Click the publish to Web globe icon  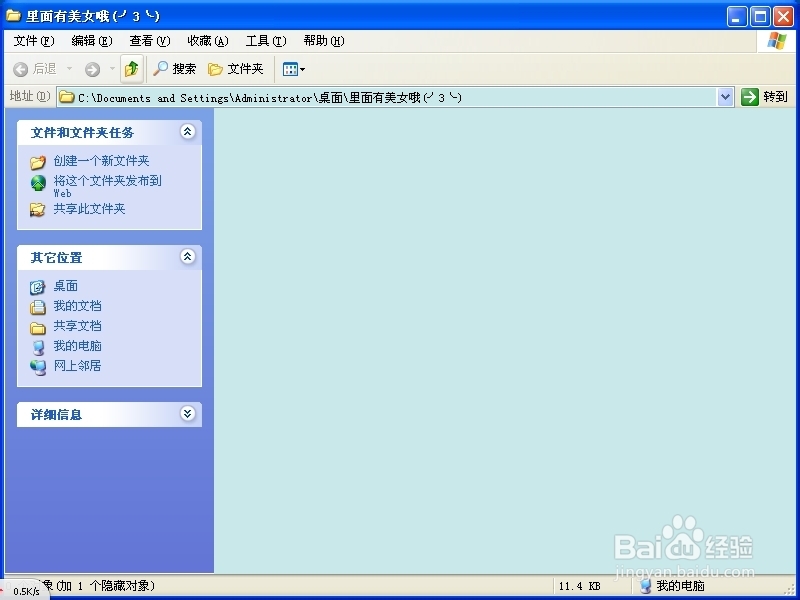pyautogui.click(x=38, y=183)
